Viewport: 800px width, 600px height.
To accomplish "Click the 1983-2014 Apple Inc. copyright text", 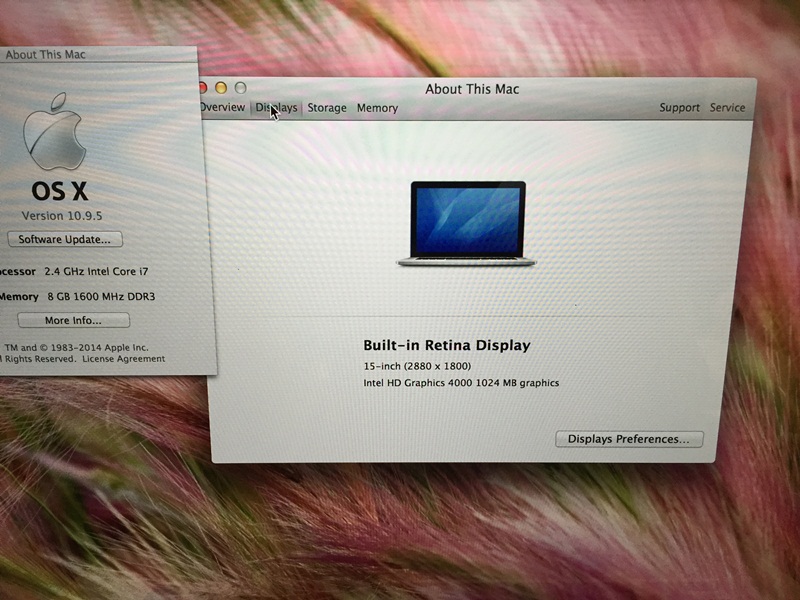I will click(77, 347).
